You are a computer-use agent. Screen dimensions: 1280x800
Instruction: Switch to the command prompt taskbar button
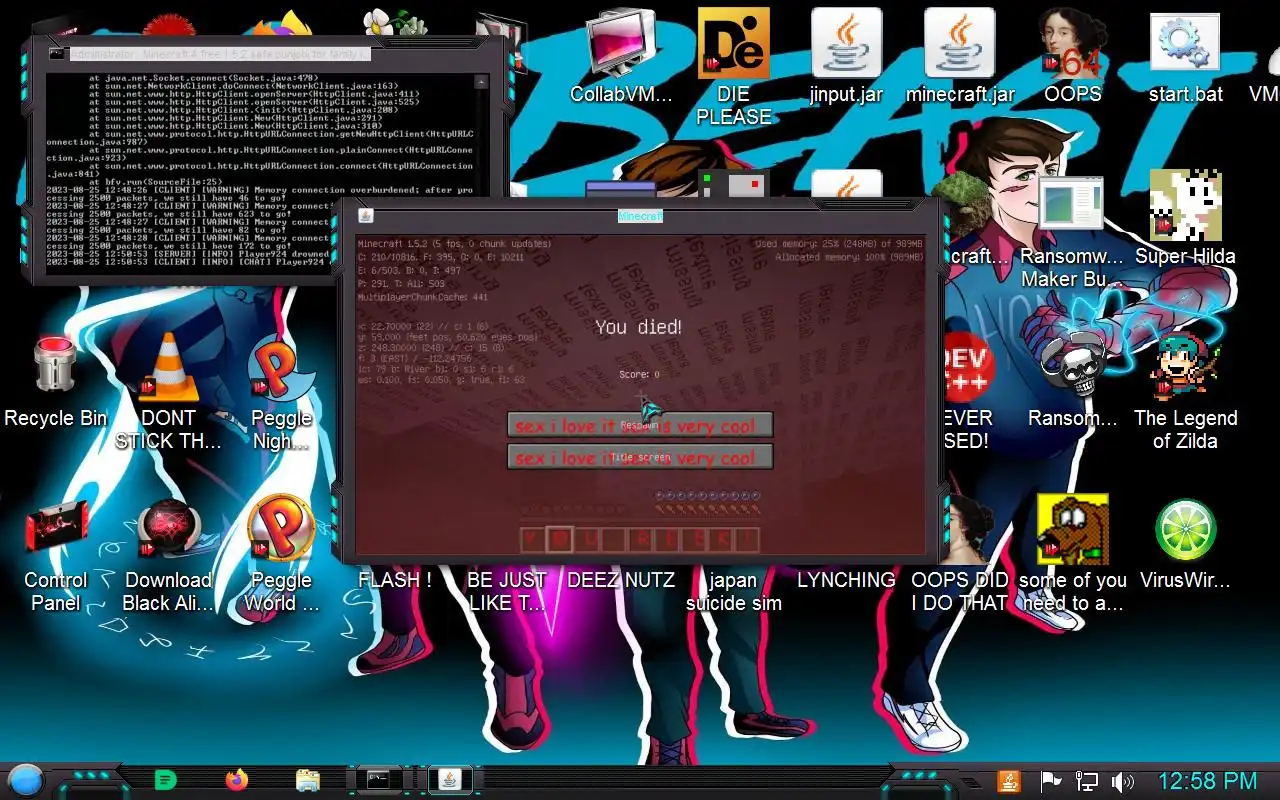point(380,780)
